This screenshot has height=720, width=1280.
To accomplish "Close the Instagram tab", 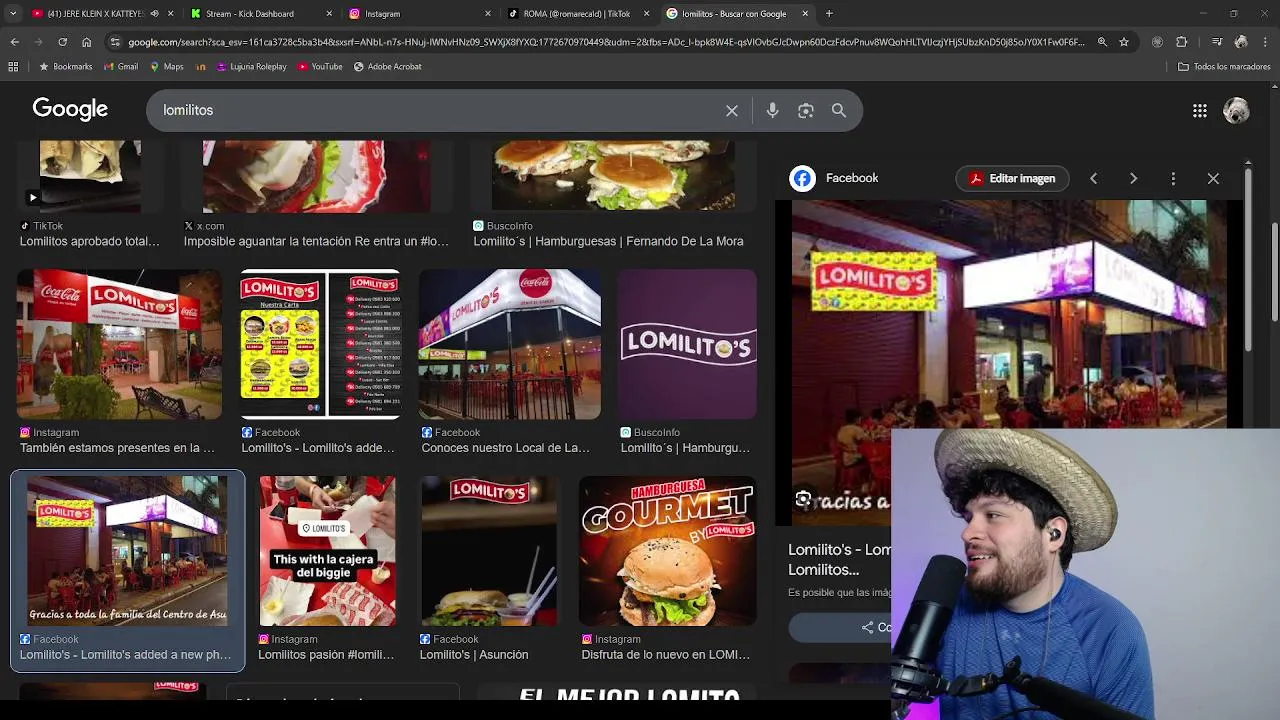I will point(488,14).
